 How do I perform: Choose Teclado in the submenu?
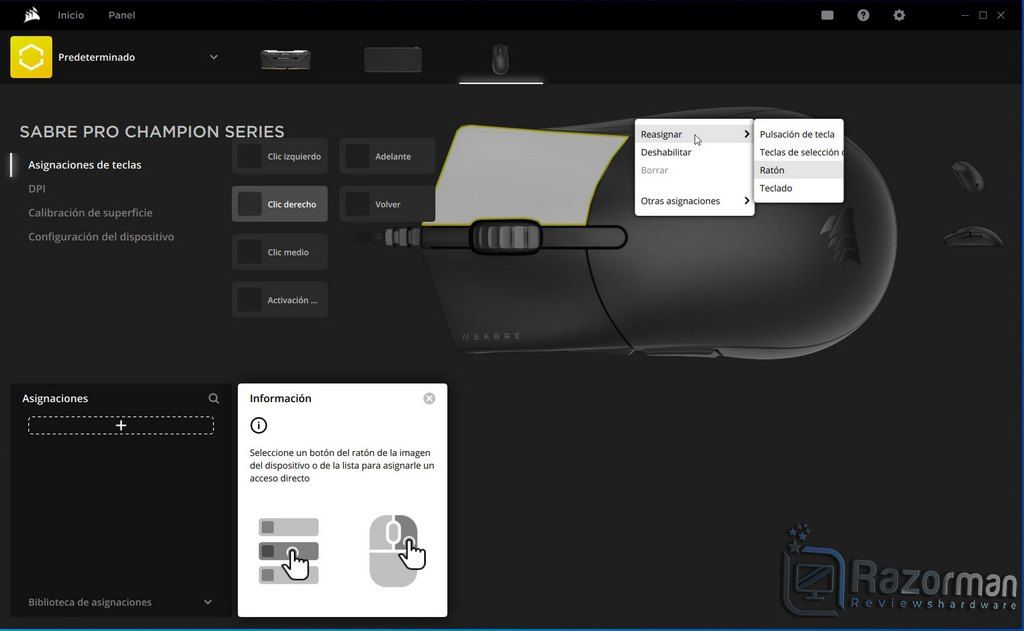click(x=798, y=188)
